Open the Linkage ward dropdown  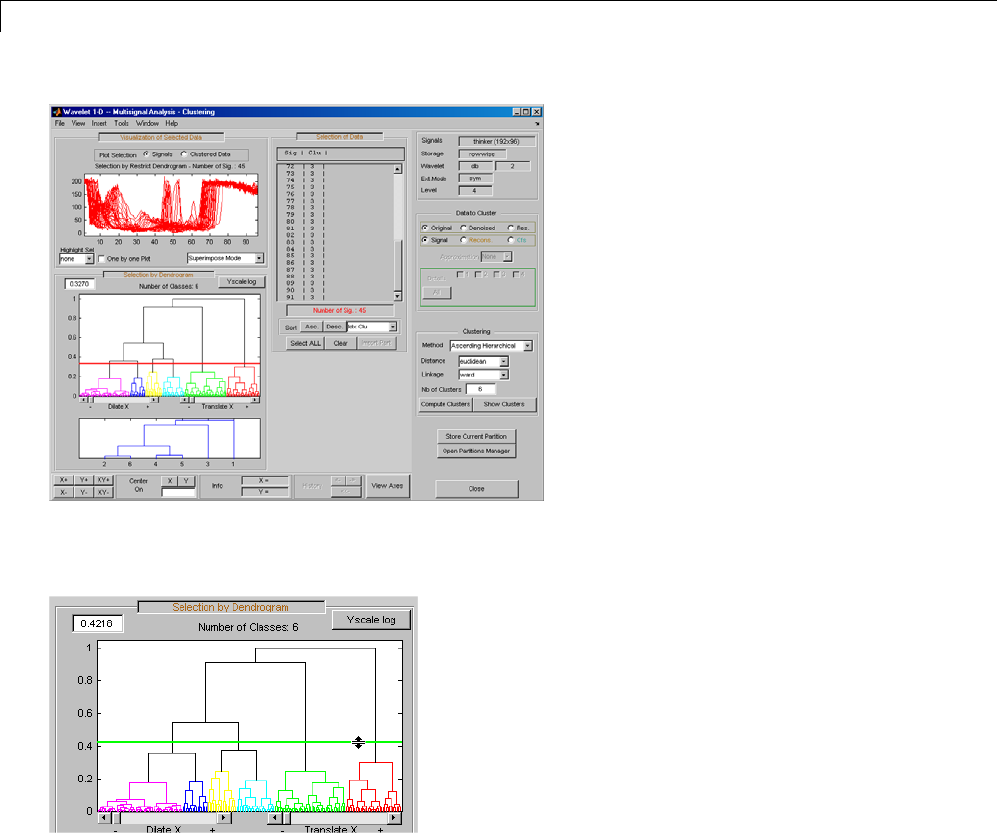(x=484, y=375)
